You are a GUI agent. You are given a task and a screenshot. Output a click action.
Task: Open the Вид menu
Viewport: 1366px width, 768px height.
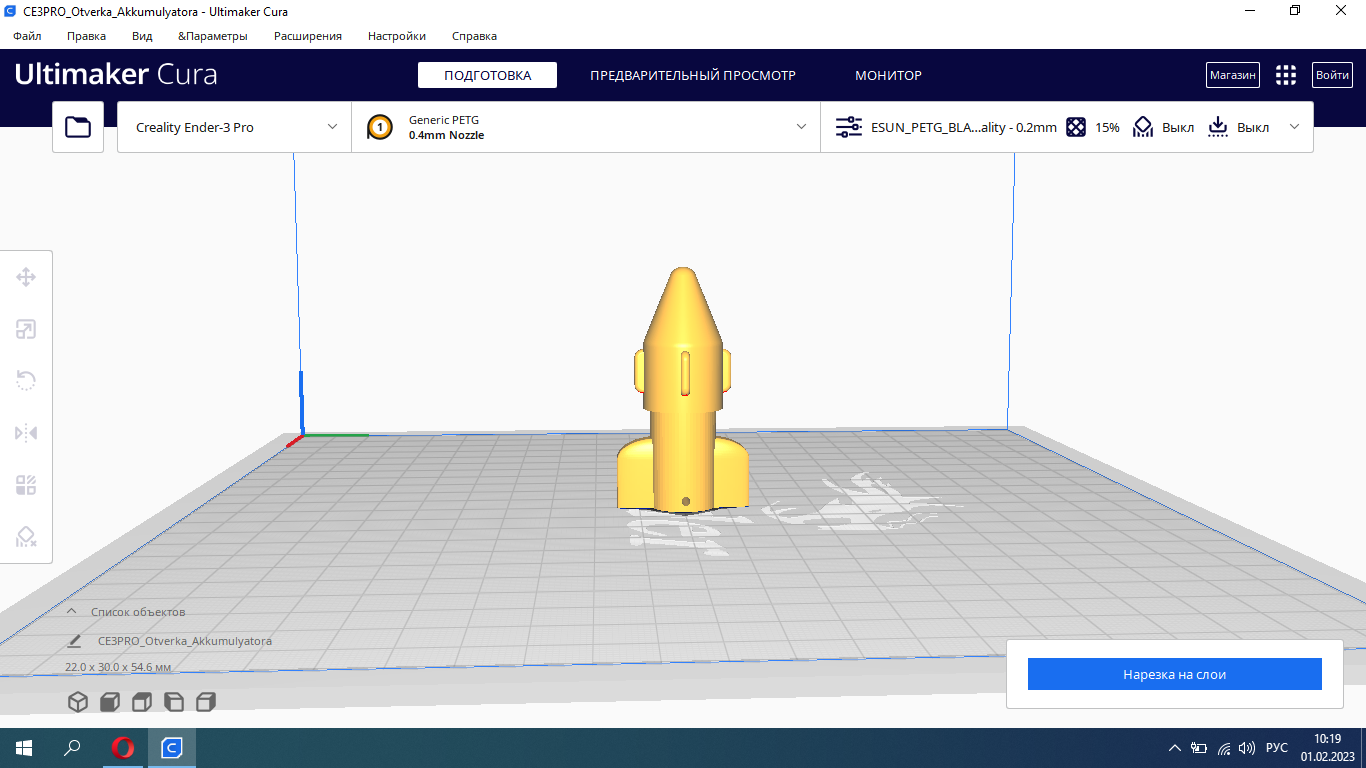pos(142,36)
